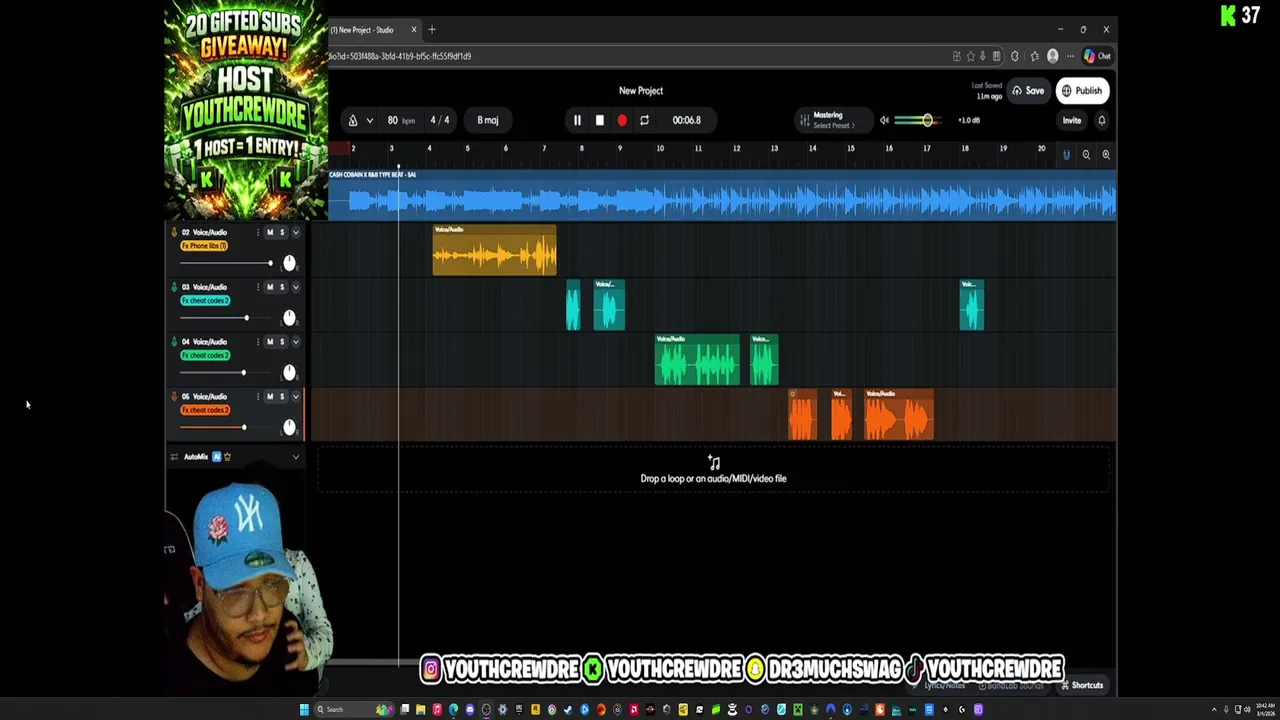Toggle the loop cycle button

coord(644,120)
